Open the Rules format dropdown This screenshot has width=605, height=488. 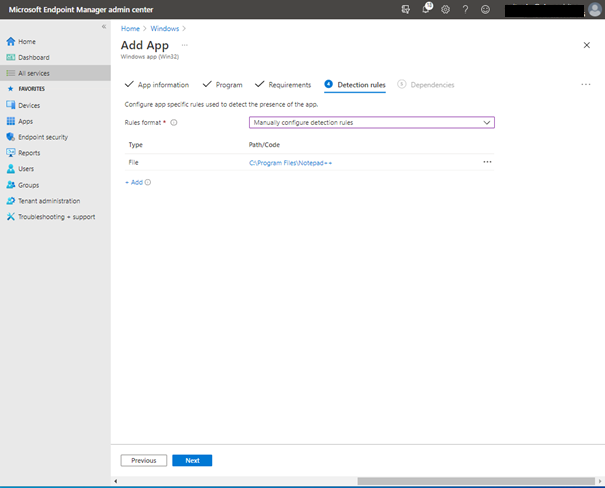372,122
